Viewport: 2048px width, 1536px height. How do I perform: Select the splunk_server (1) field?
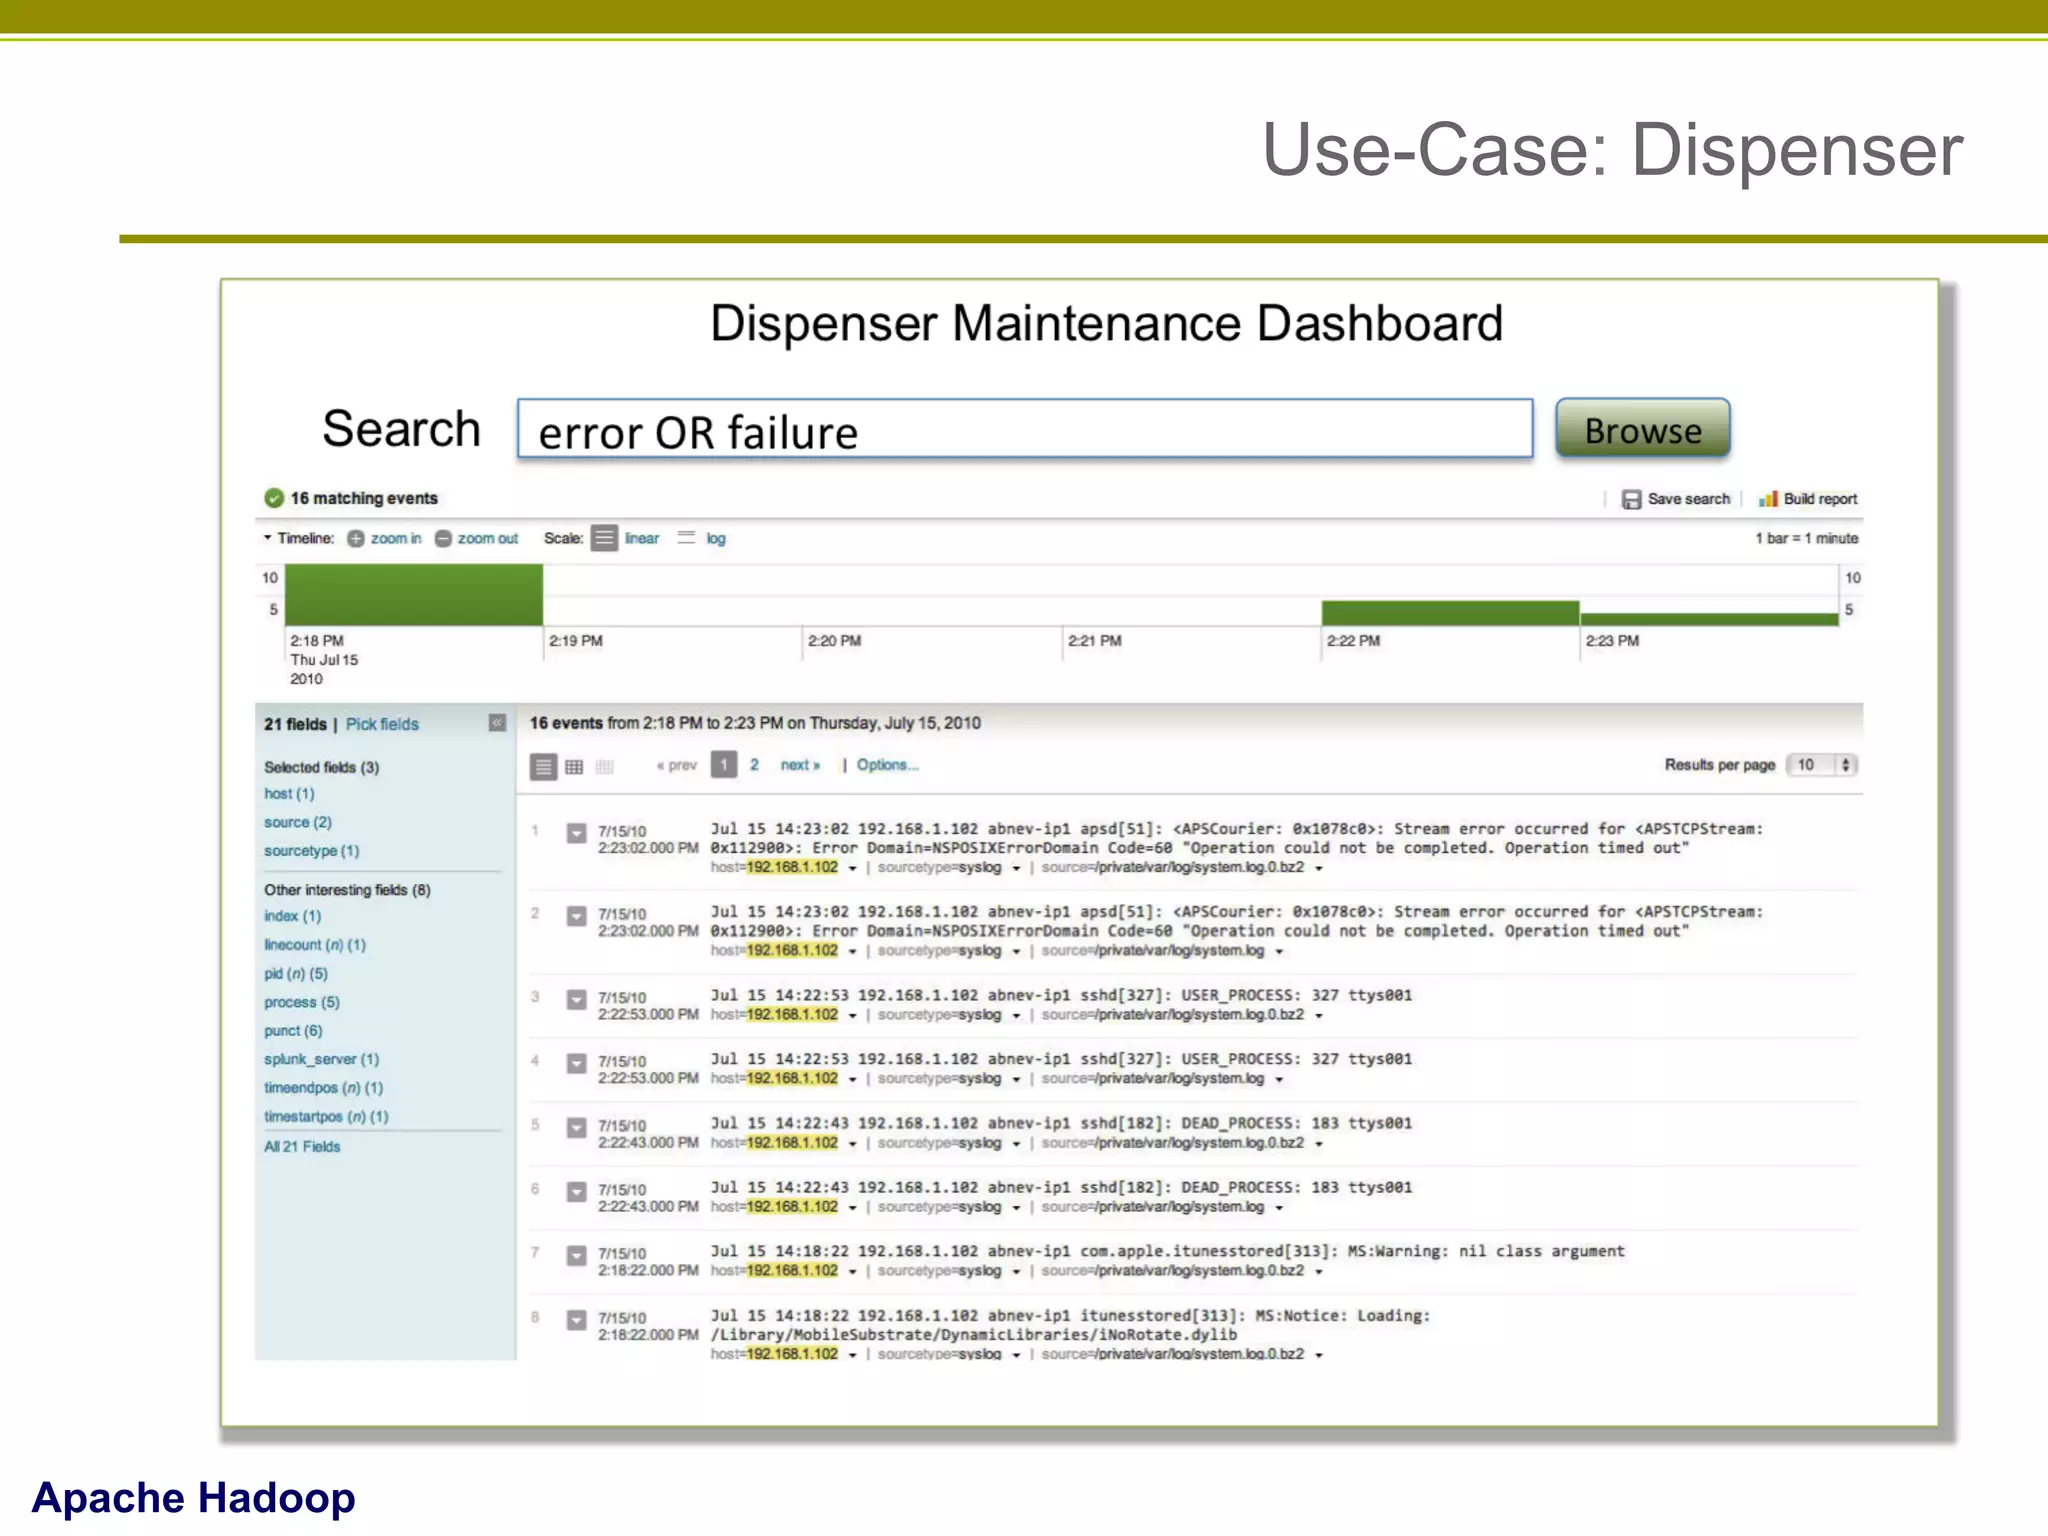[x=322, y=1059]
